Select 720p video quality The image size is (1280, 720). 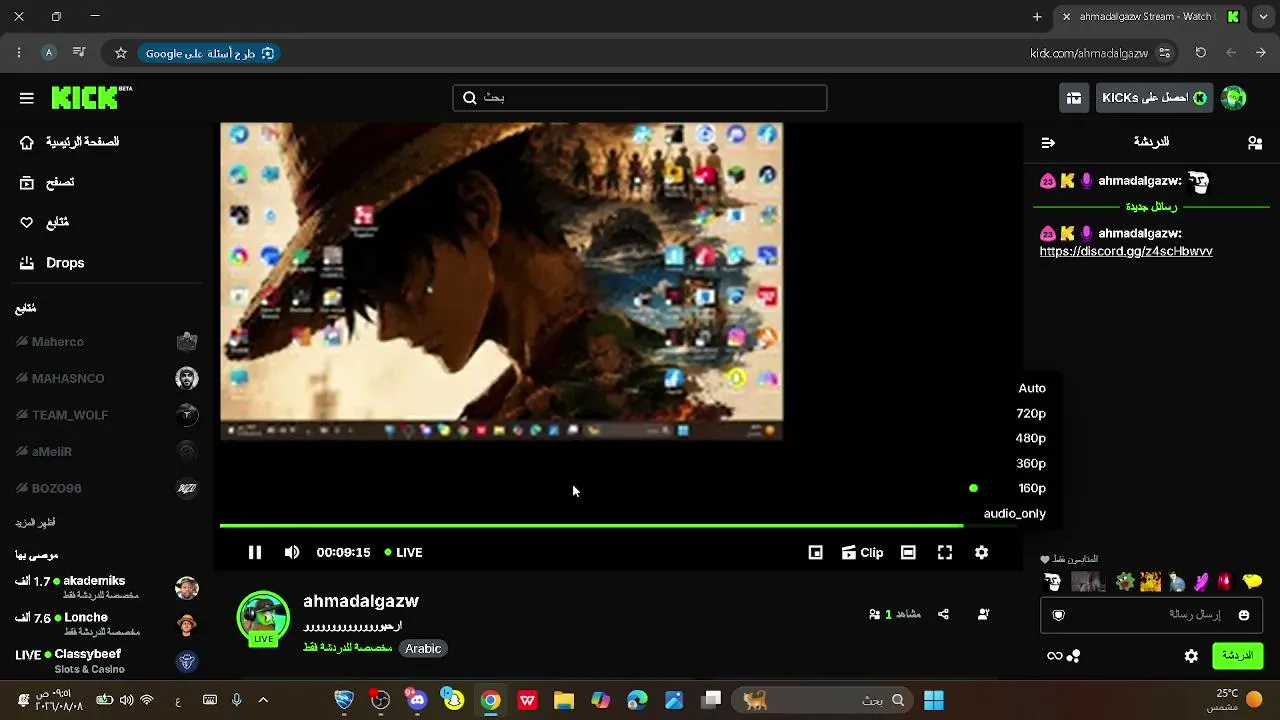coord(1031,413)
